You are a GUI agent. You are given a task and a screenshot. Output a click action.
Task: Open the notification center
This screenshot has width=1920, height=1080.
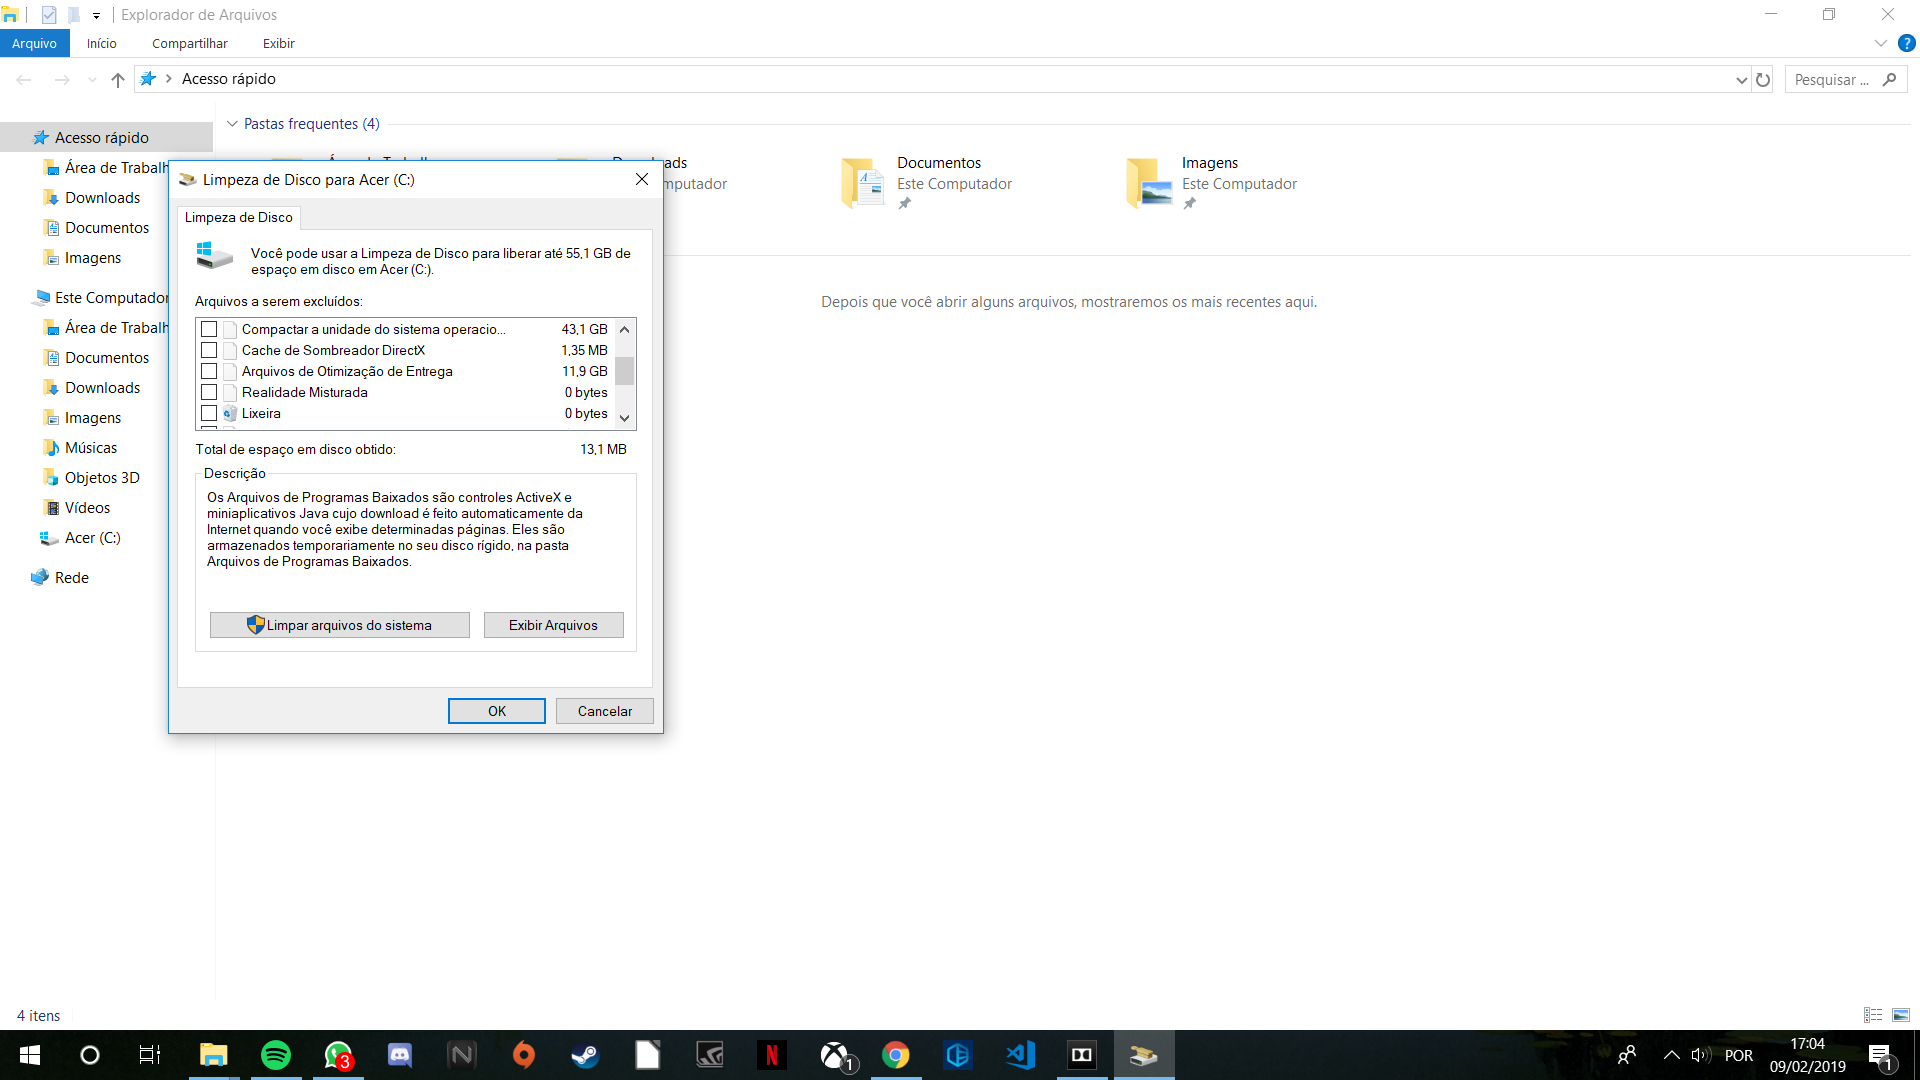(x=1880, y=1056)
